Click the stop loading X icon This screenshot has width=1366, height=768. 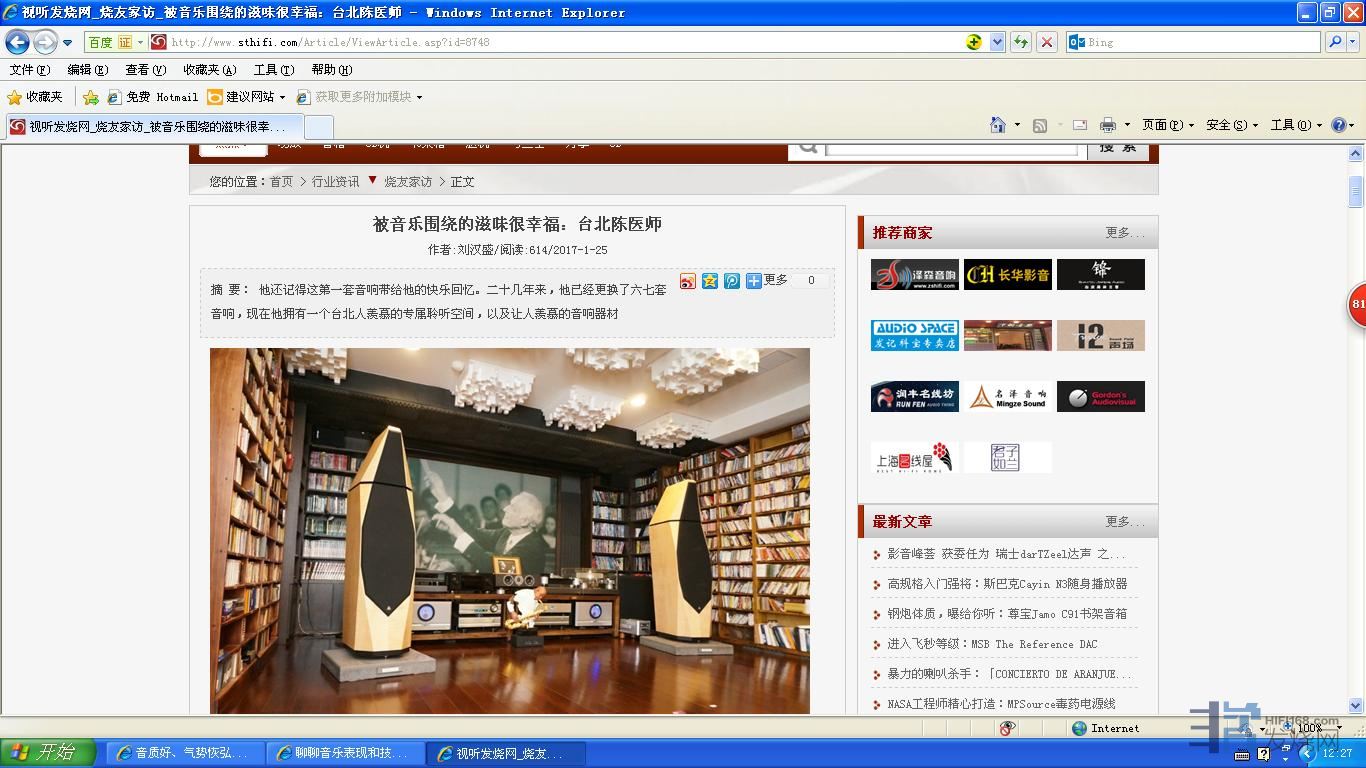click(1047, 42)
